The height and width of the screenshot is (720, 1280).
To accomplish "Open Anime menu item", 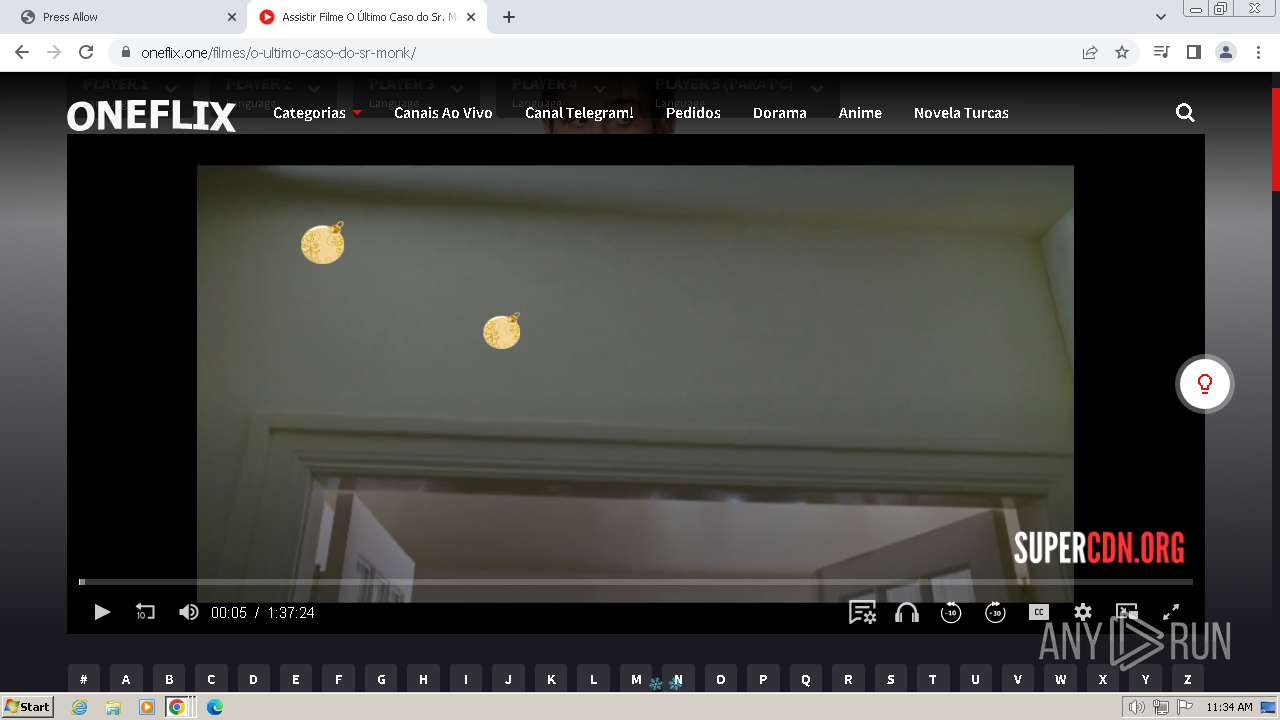I will pyautogui.click(x=860, y=113).
